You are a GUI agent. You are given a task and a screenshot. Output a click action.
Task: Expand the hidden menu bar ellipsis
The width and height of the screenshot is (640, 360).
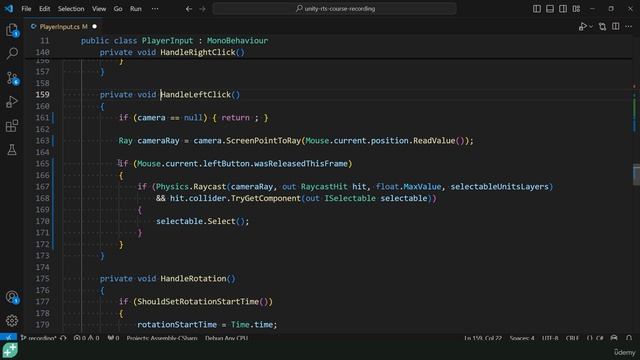(x=155, y=9)
